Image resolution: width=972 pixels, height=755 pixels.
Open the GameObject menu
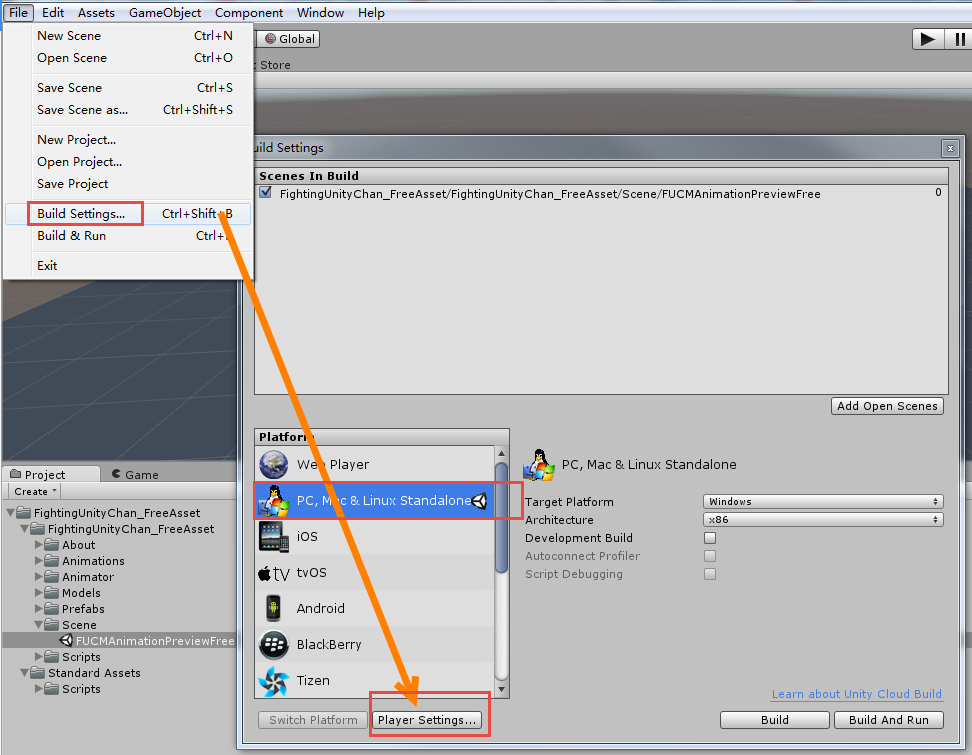(165, 12)
